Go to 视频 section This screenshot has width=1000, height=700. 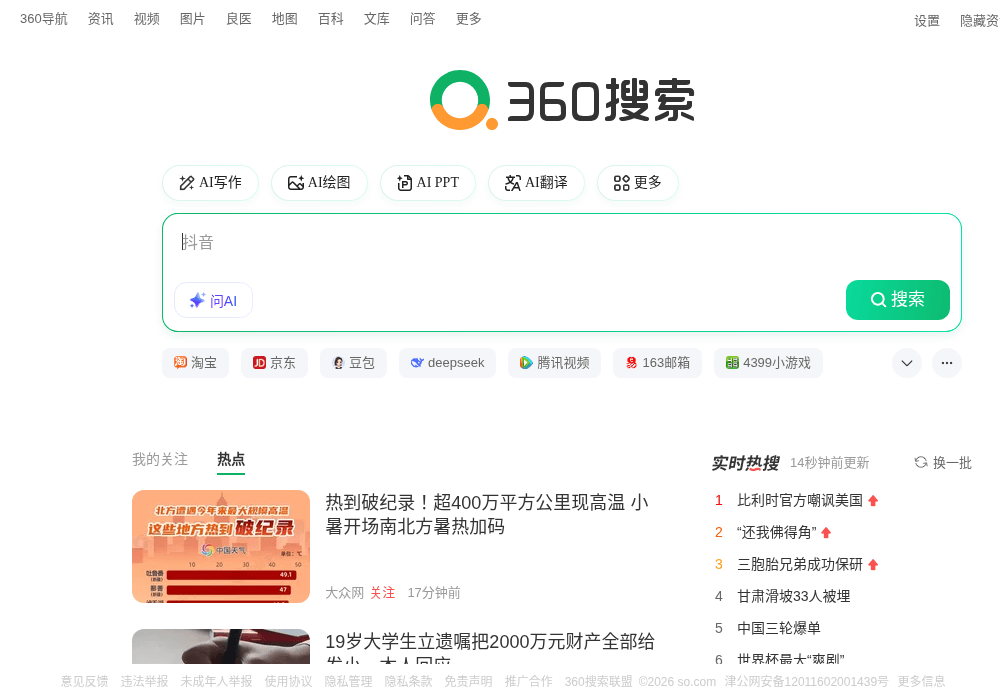click(147, 19)
